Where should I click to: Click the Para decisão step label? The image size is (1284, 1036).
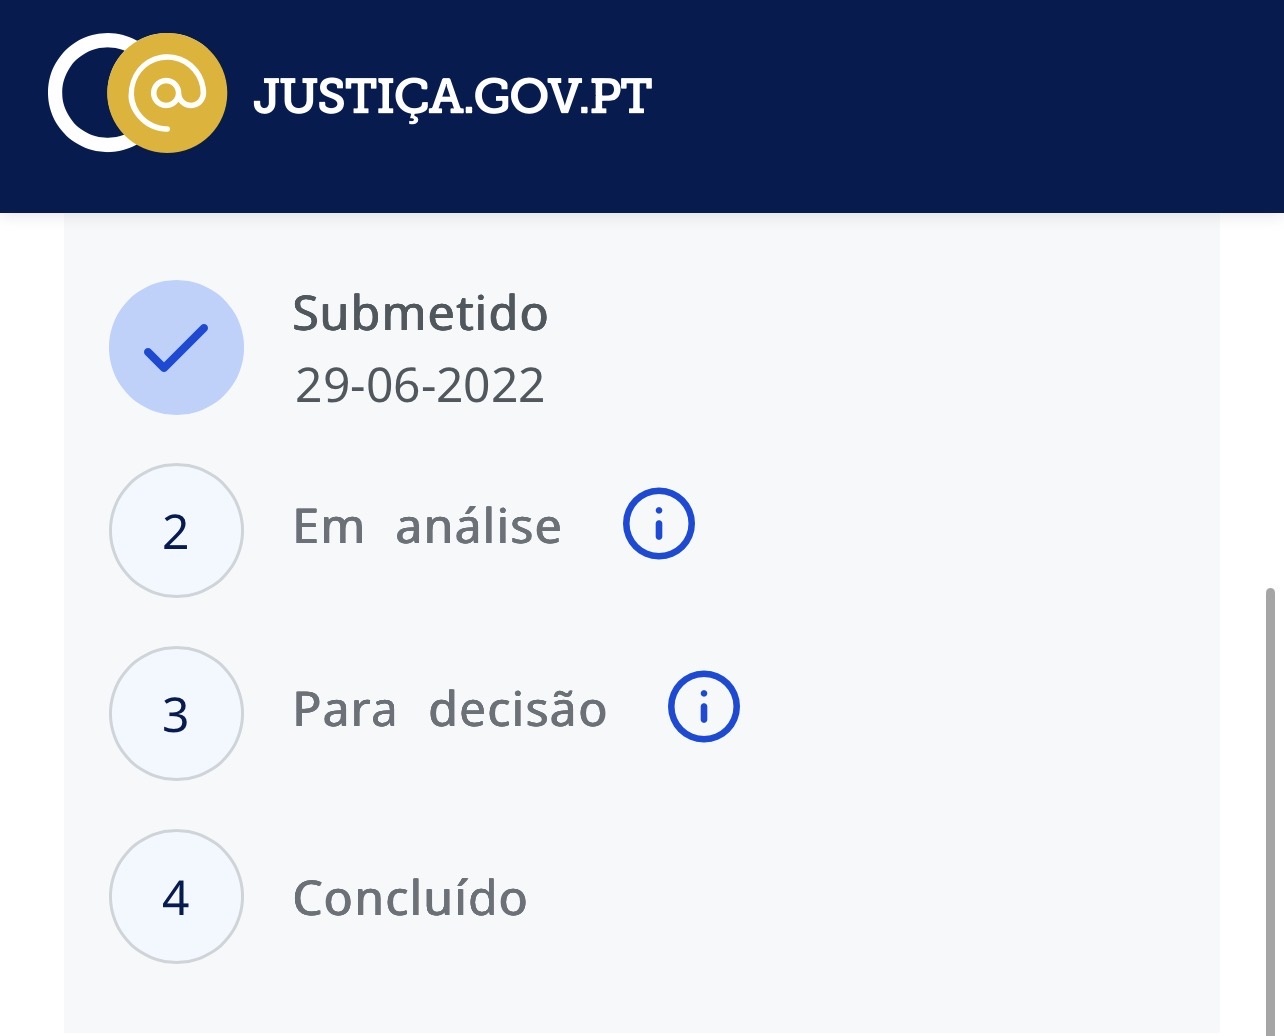tap(449, 710)
